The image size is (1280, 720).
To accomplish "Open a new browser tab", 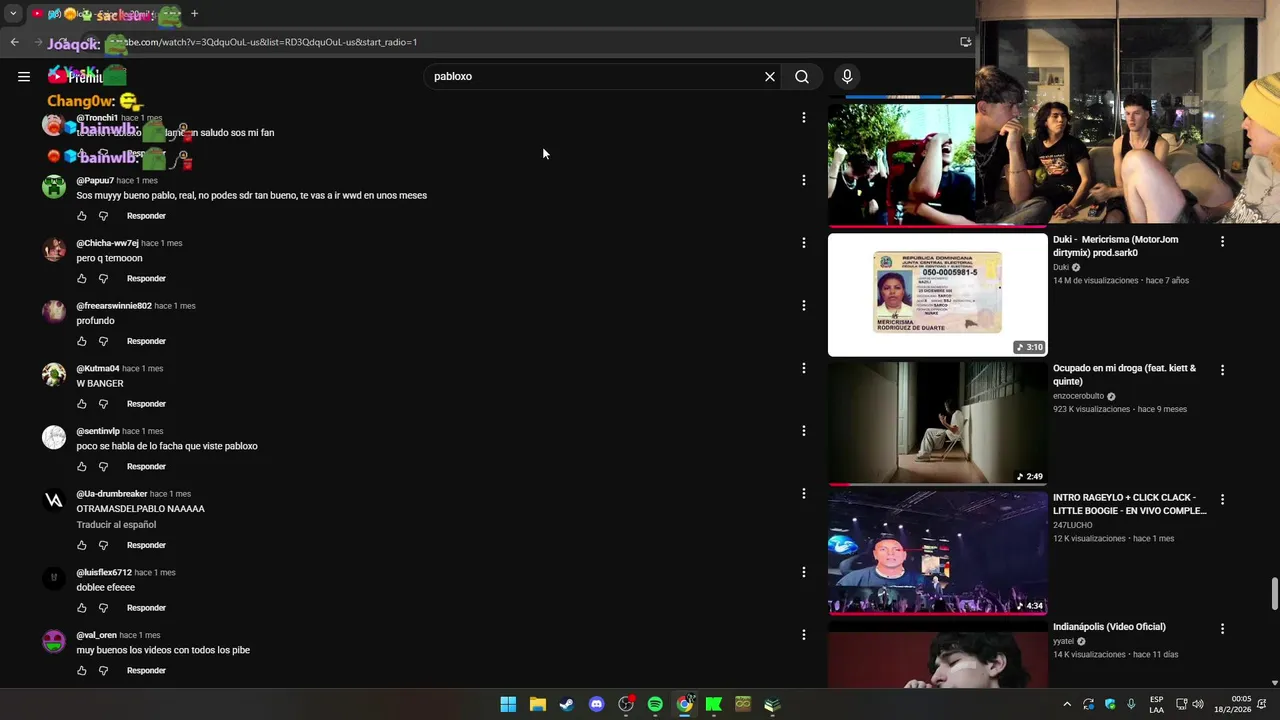I will [194, 14].
